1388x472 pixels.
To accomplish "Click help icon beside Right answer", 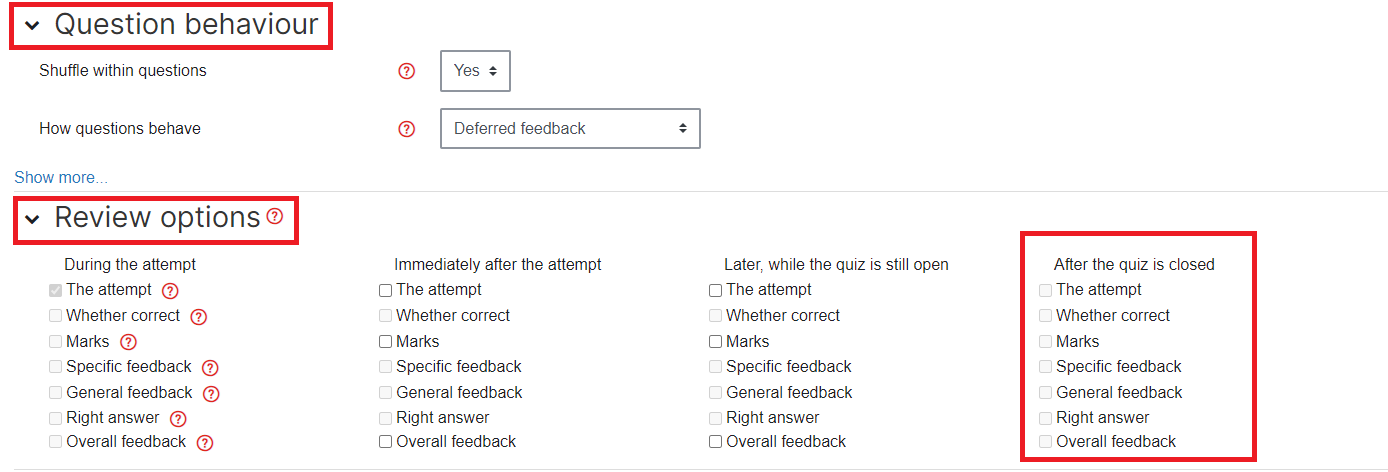I will [x=178, y=419].
